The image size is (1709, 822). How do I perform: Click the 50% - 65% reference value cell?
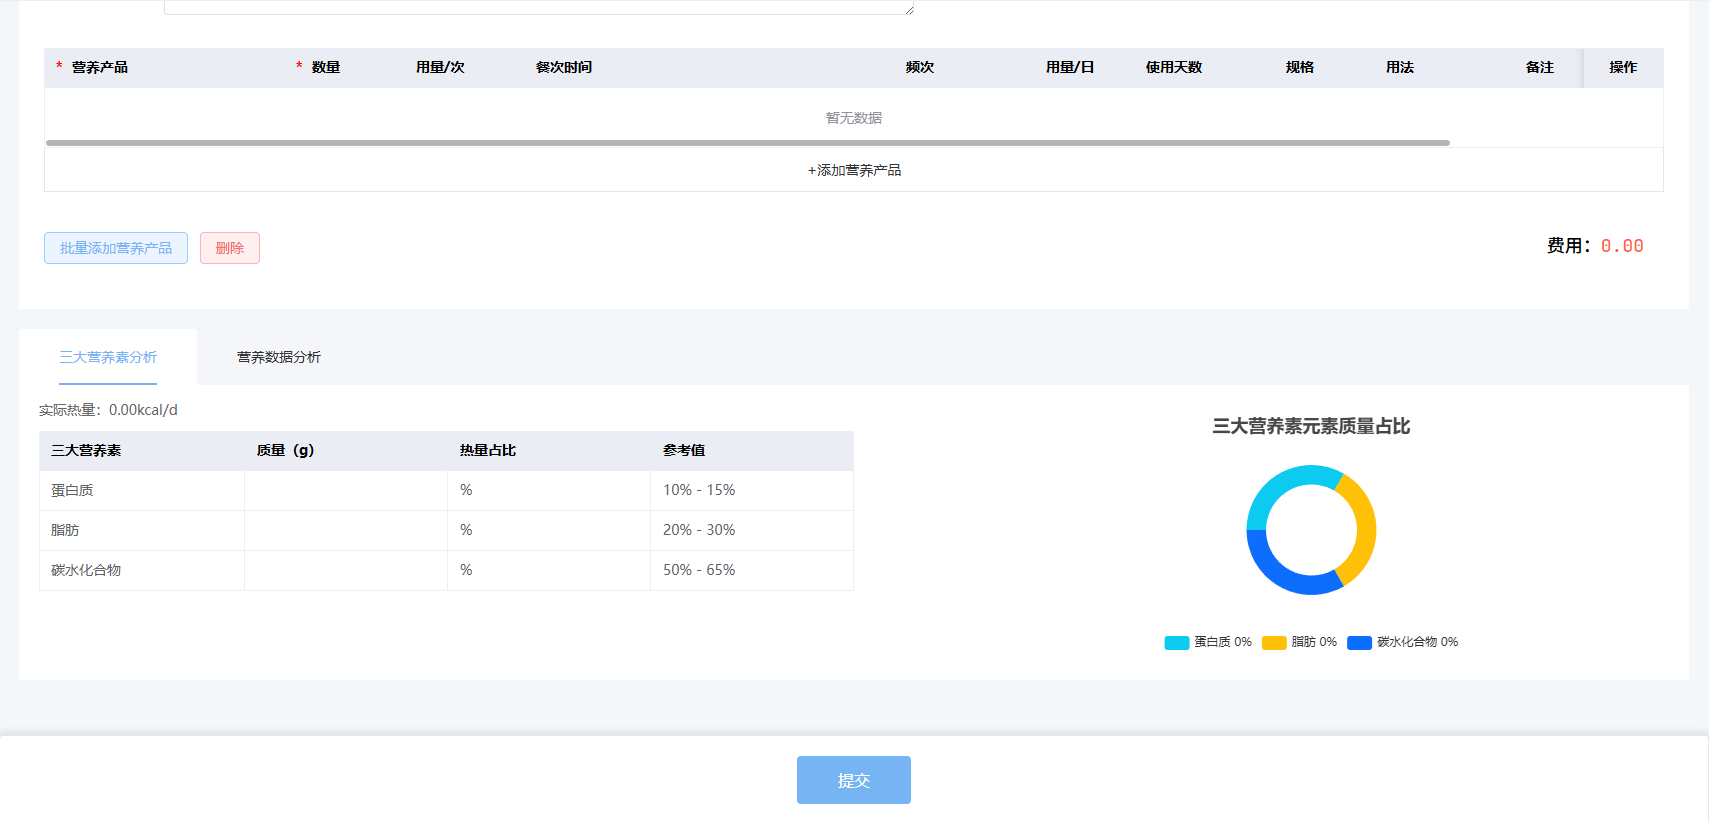point(699,570)
